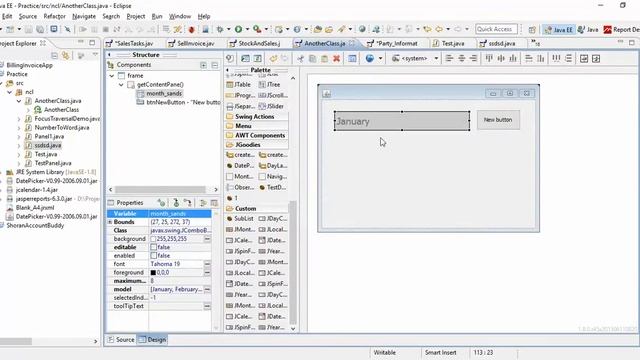
Task: Switch to the SellInvoice.java editor tab
Action: pos(191,43)
